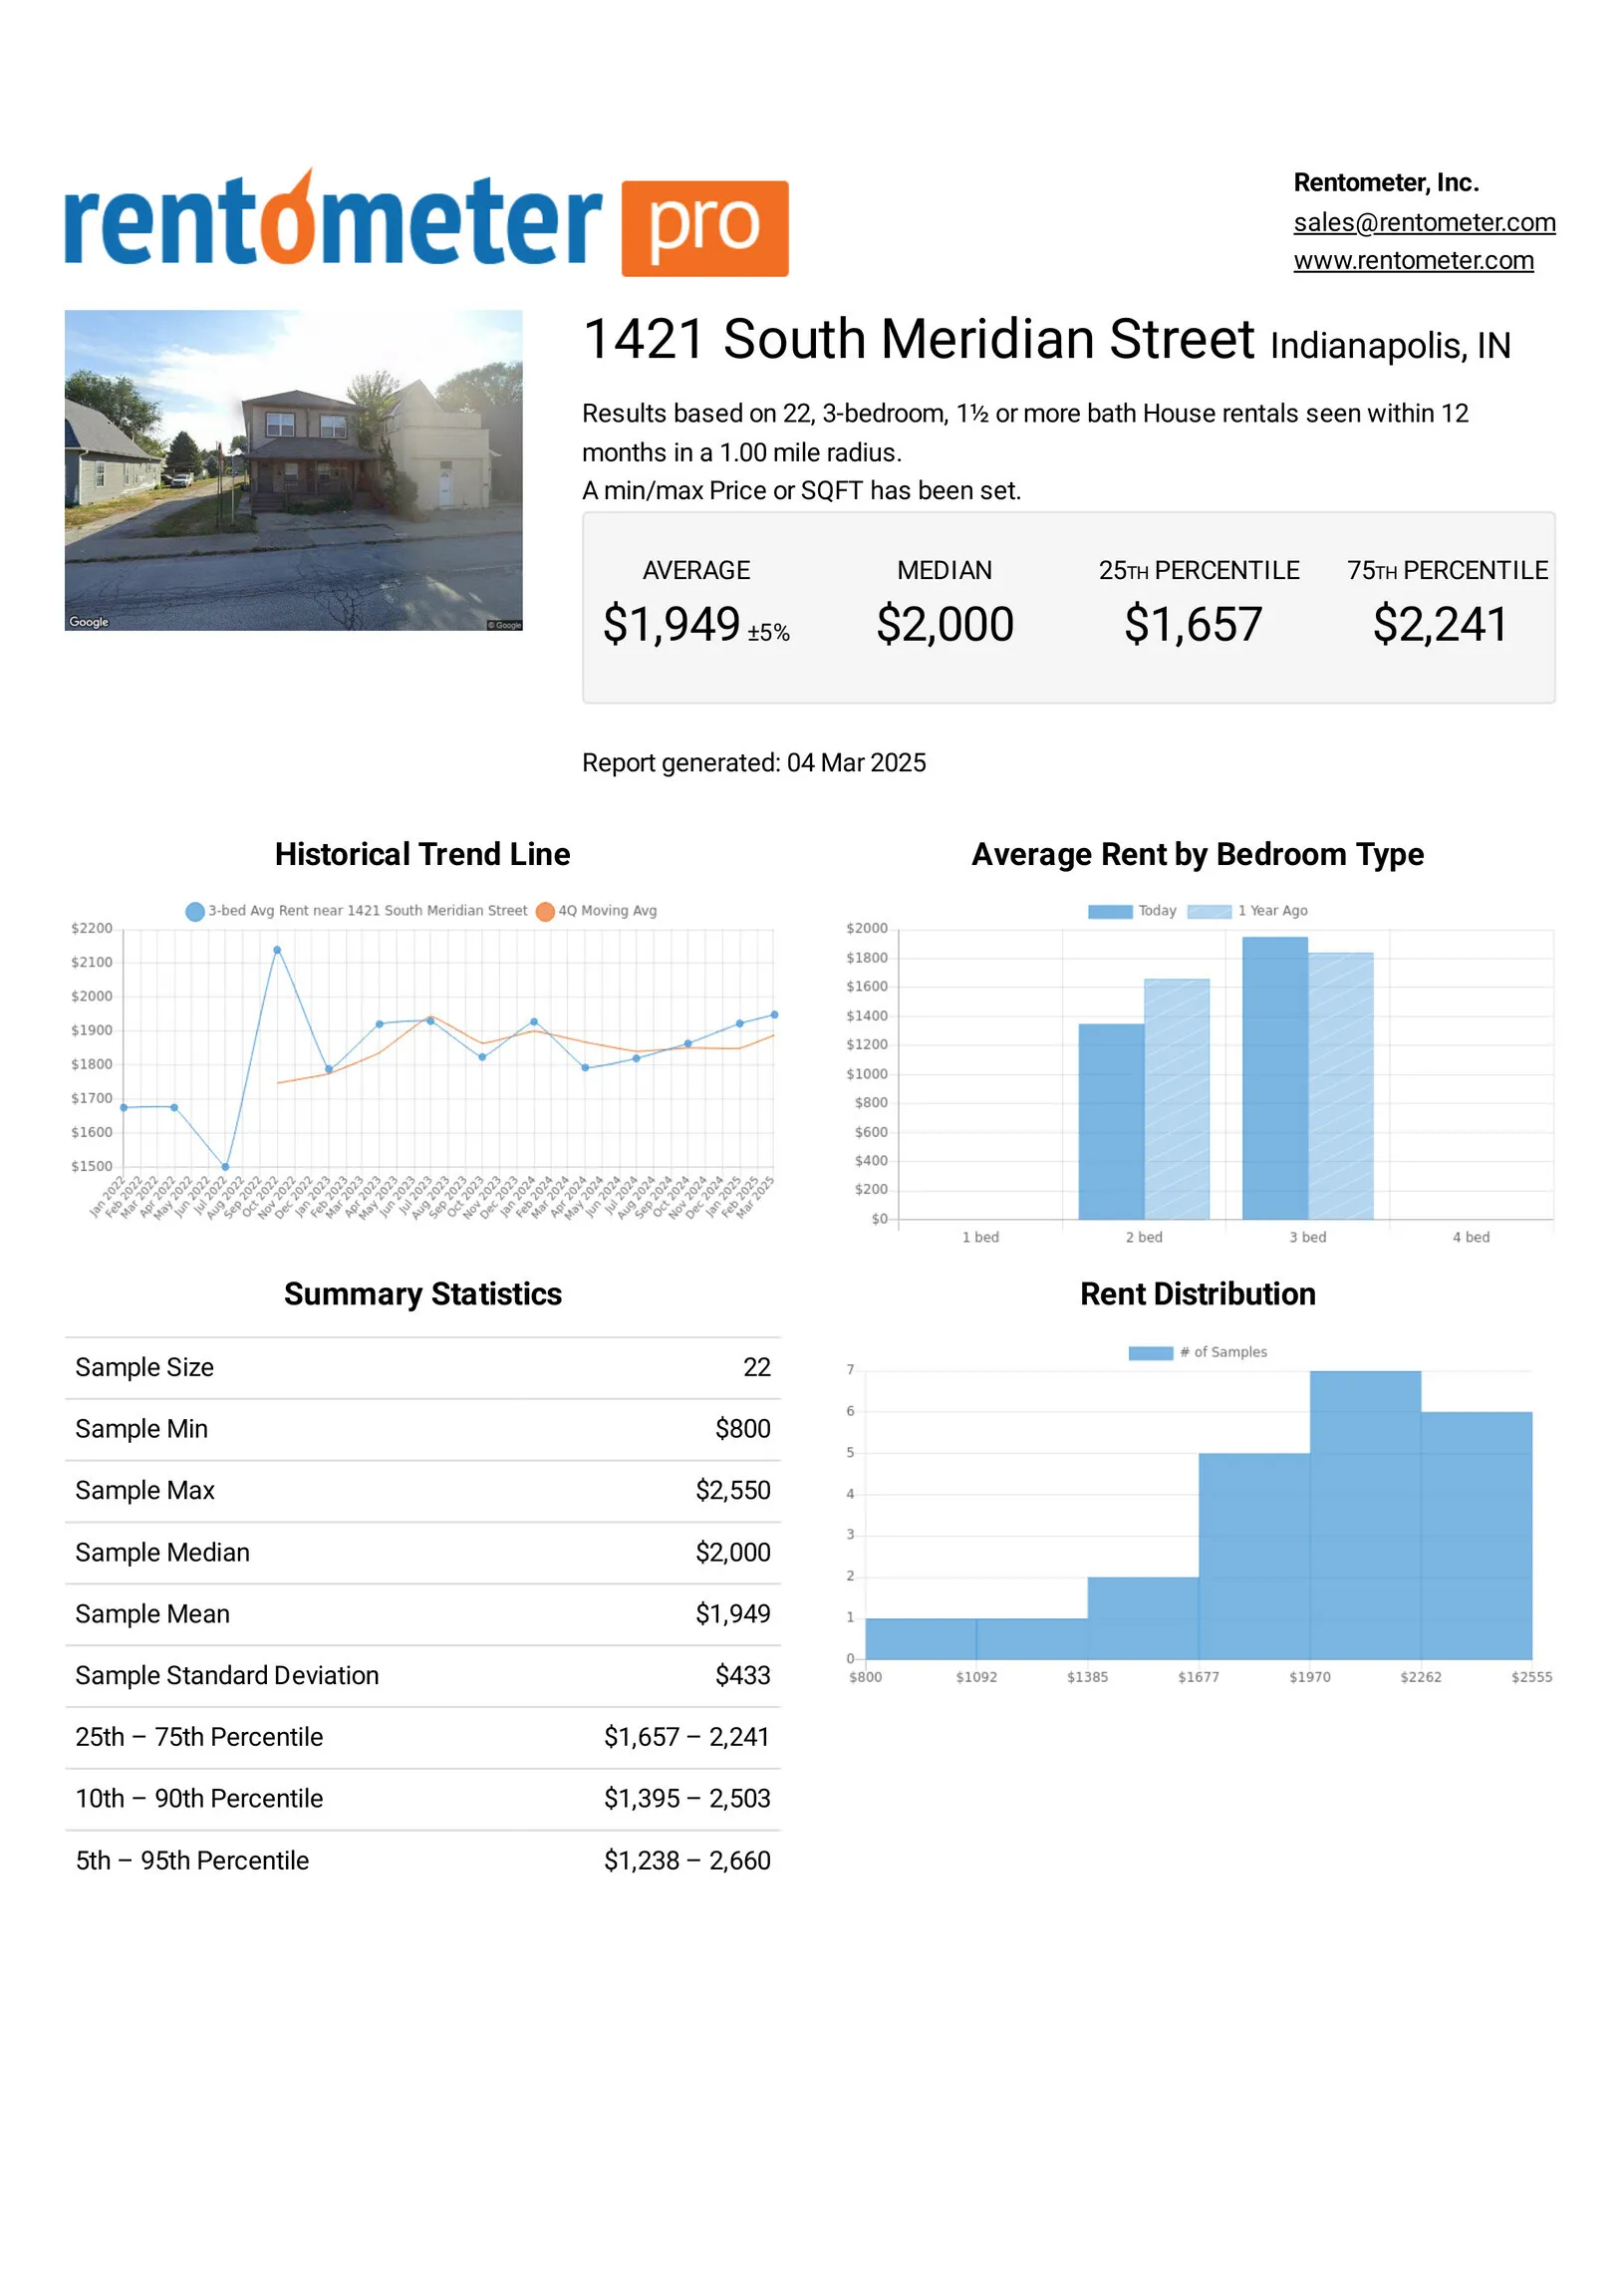Click the $2,000 median value
1622x2296 pixels.
click(x=944, y=625)
